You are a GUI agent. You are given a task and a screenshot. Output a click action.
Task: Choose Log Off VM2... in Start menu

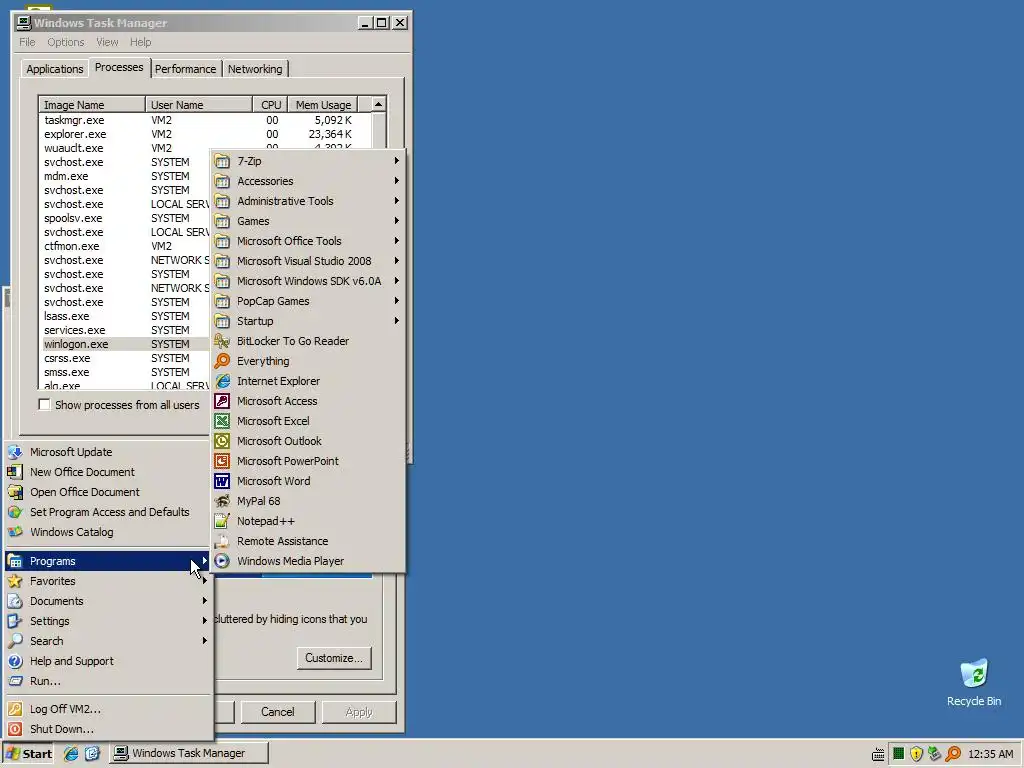pyautogui.click(x=109, y=709)
